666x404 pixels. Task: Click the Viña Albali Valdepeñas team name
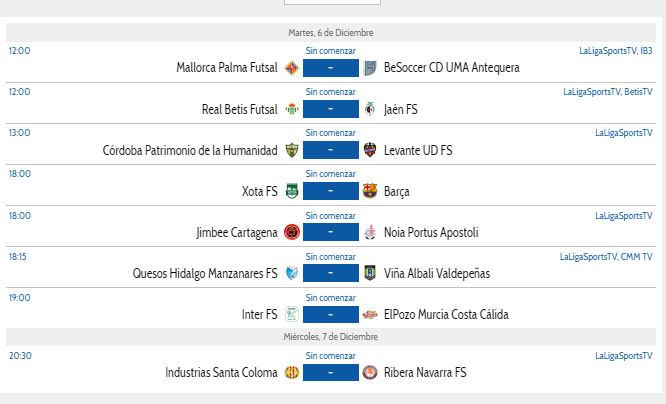click(x=437, y=274)
